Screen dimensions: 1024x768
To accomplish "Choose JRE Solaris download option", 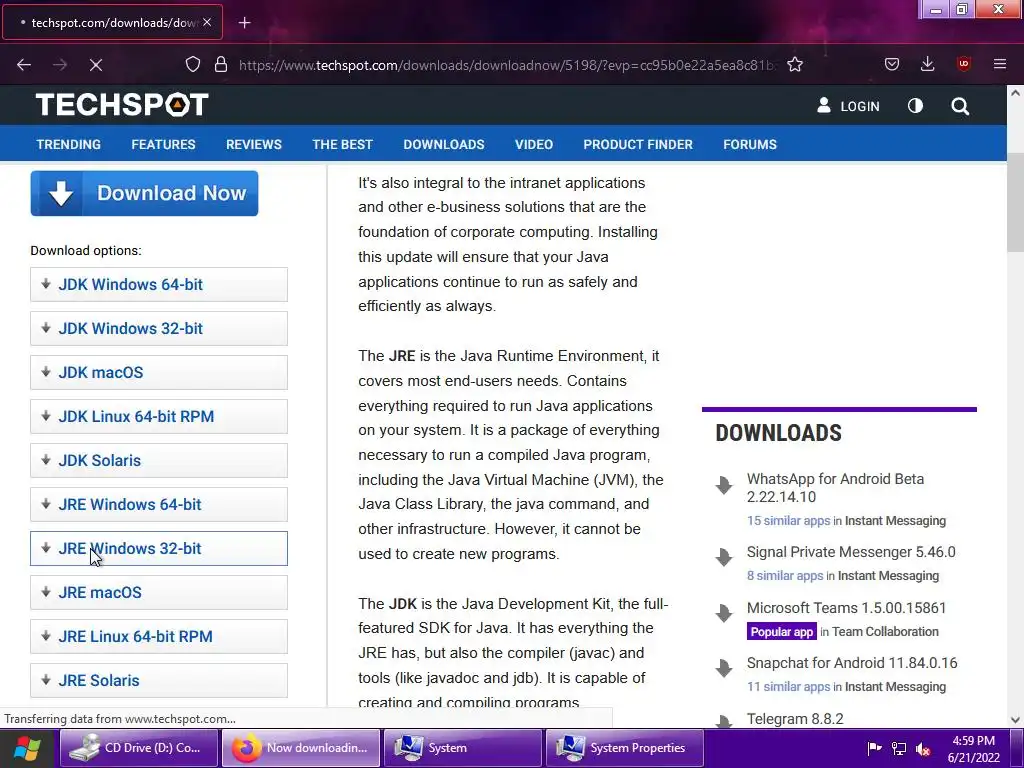I will 159,680.
